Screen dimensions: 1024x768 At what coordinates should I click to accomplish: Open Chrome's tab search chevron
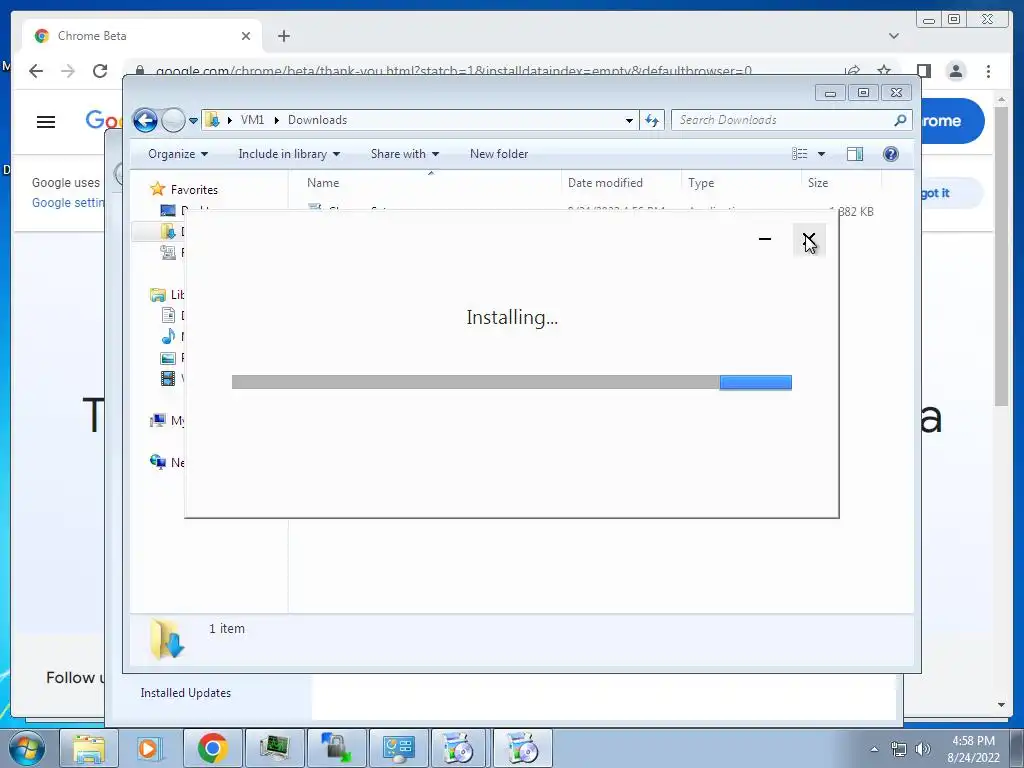coord(893,36)
